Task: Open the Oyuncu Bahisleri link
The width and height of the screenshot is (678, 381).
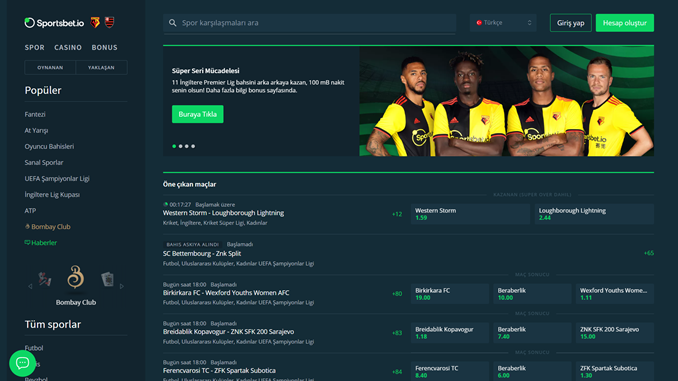Action: point(49,146)
